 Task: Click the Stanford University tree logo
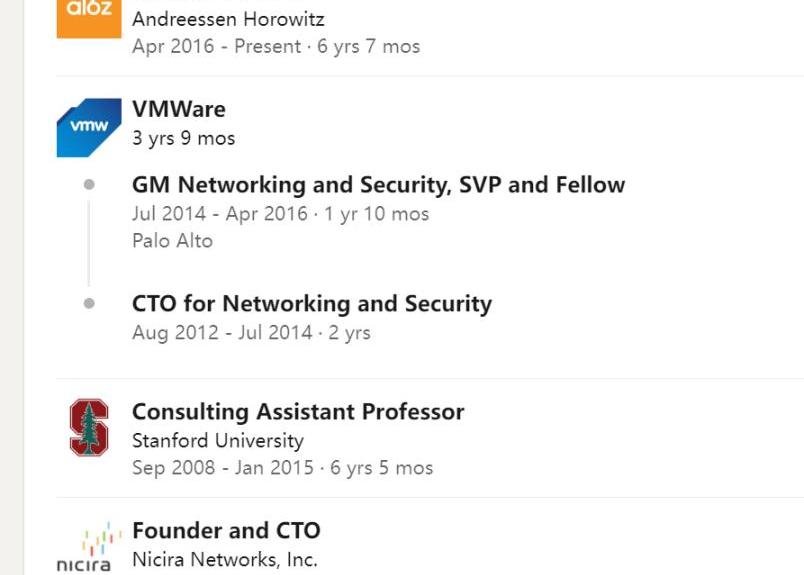(x=89, y=427)
